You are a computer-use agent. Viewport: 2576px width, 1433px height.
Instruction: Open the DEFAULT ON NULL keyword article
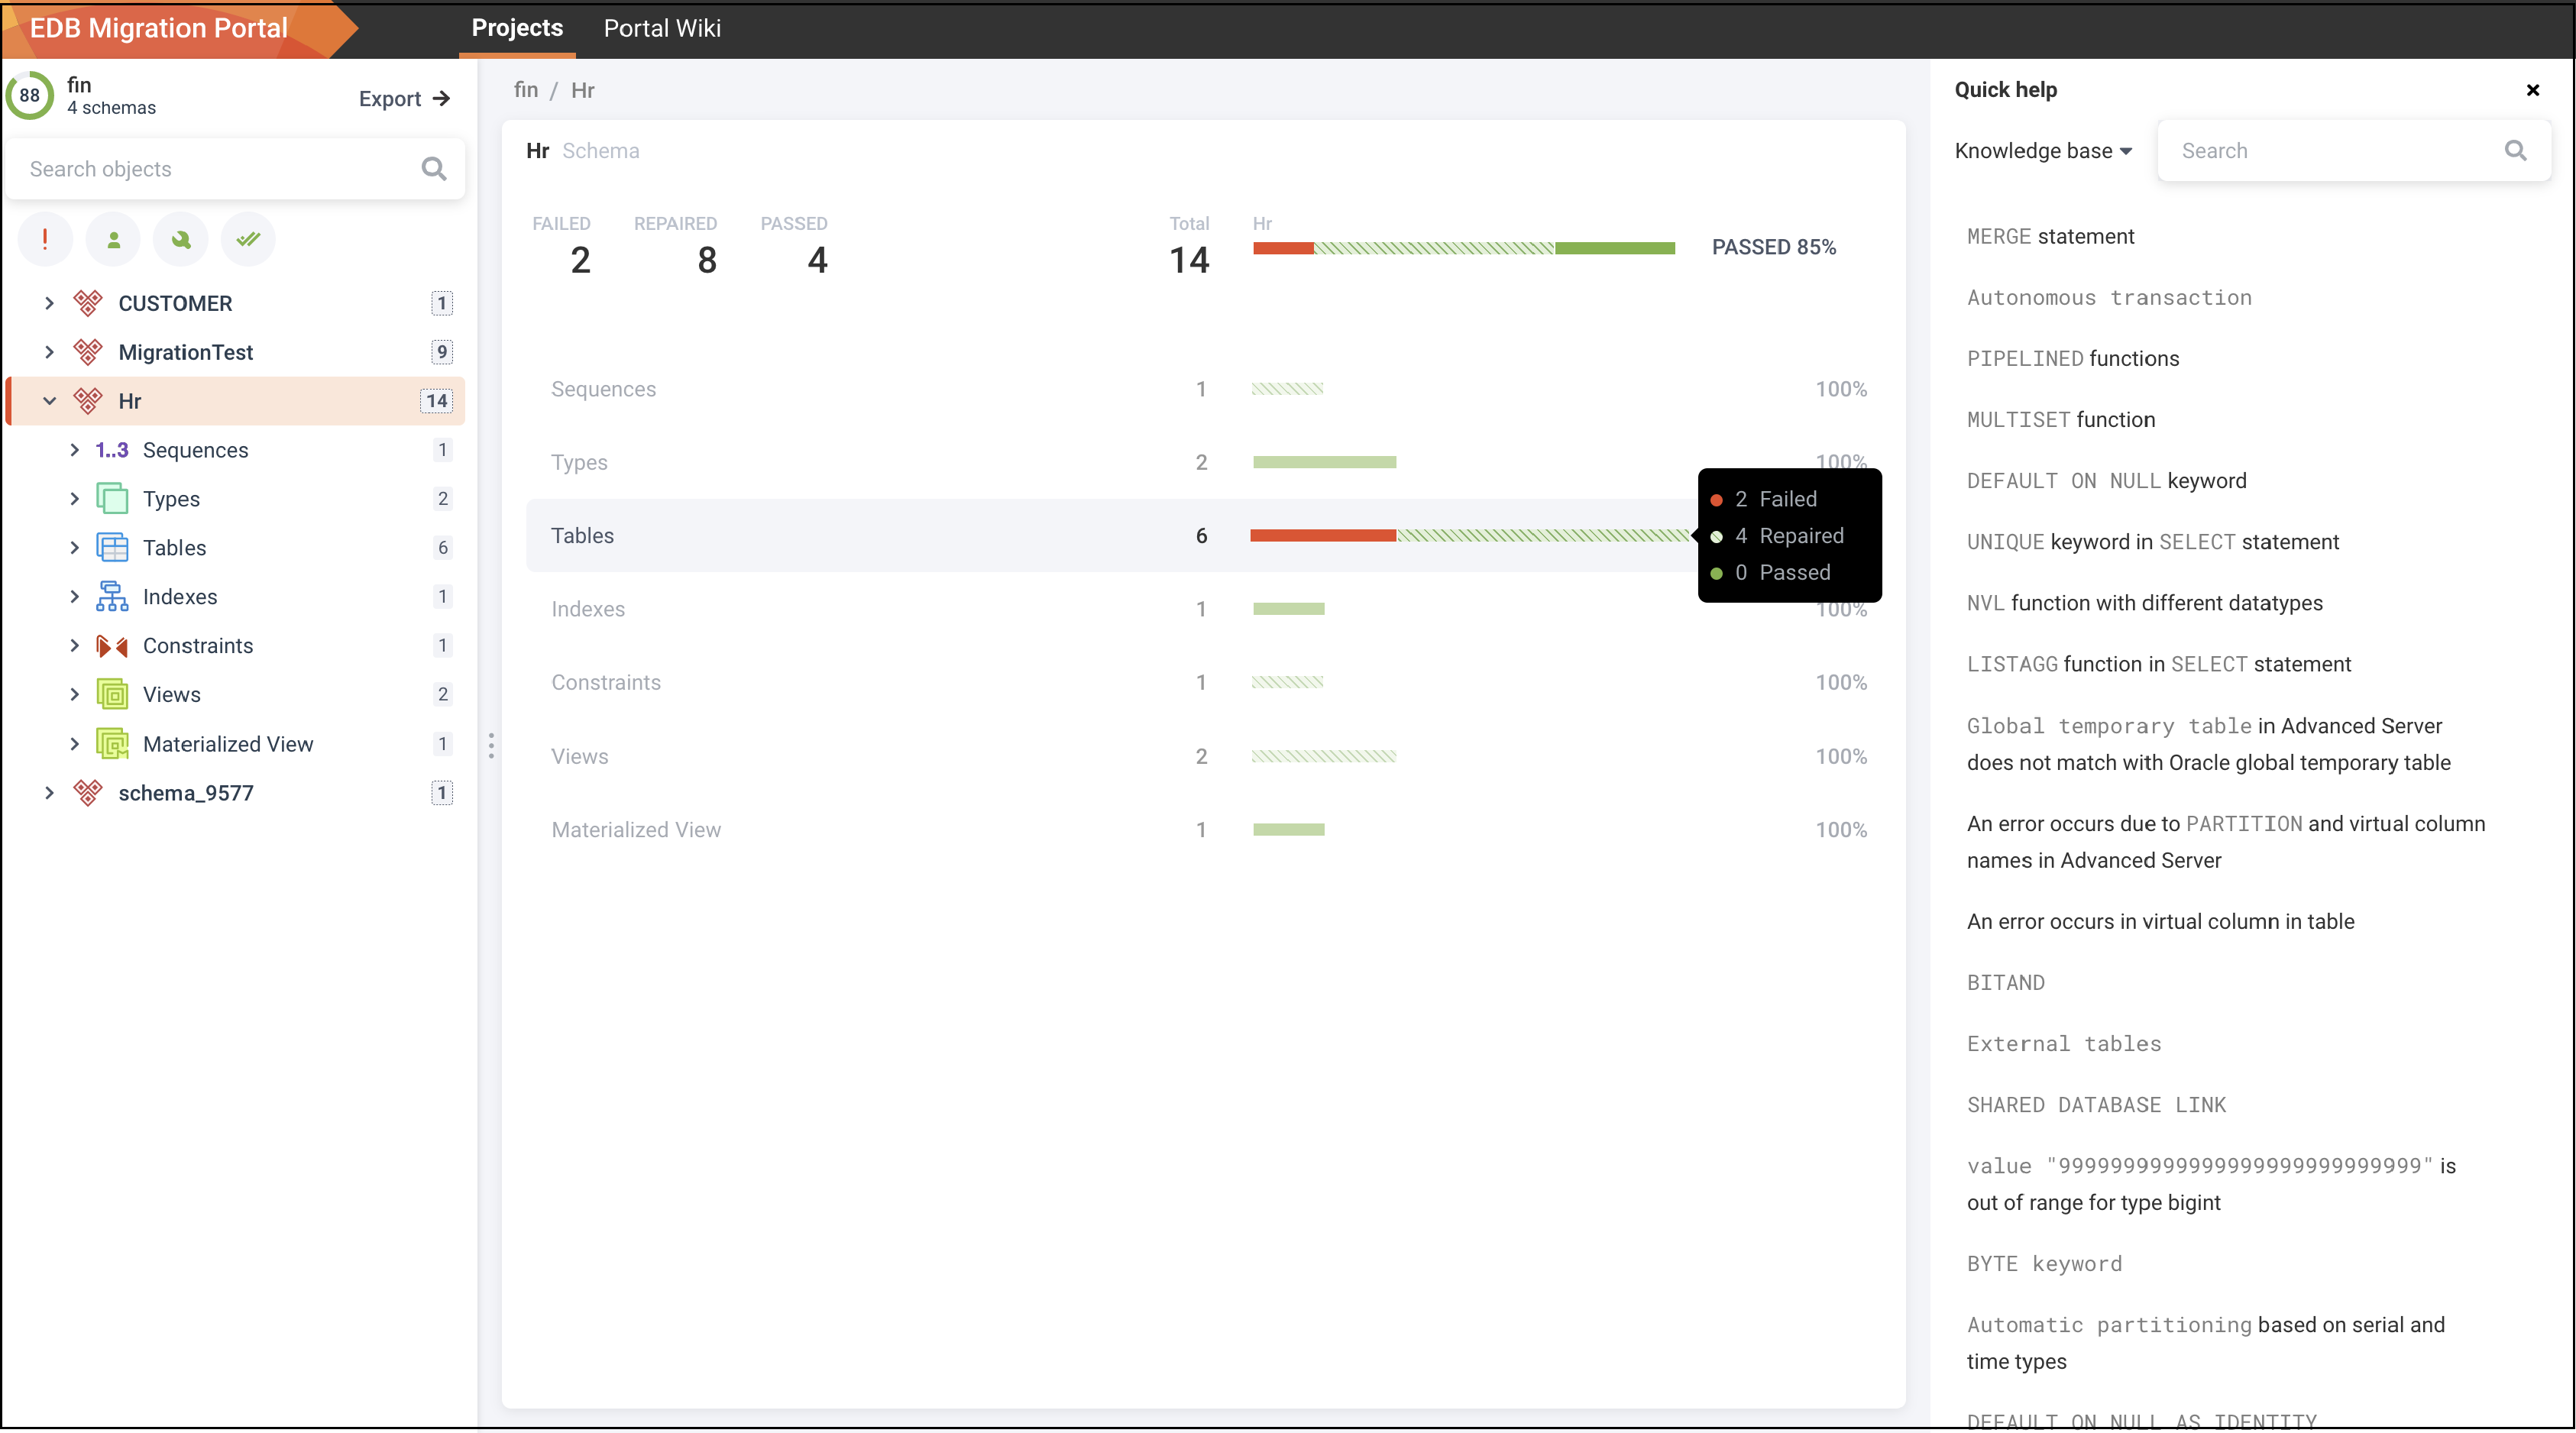[x=2106, y=480]
